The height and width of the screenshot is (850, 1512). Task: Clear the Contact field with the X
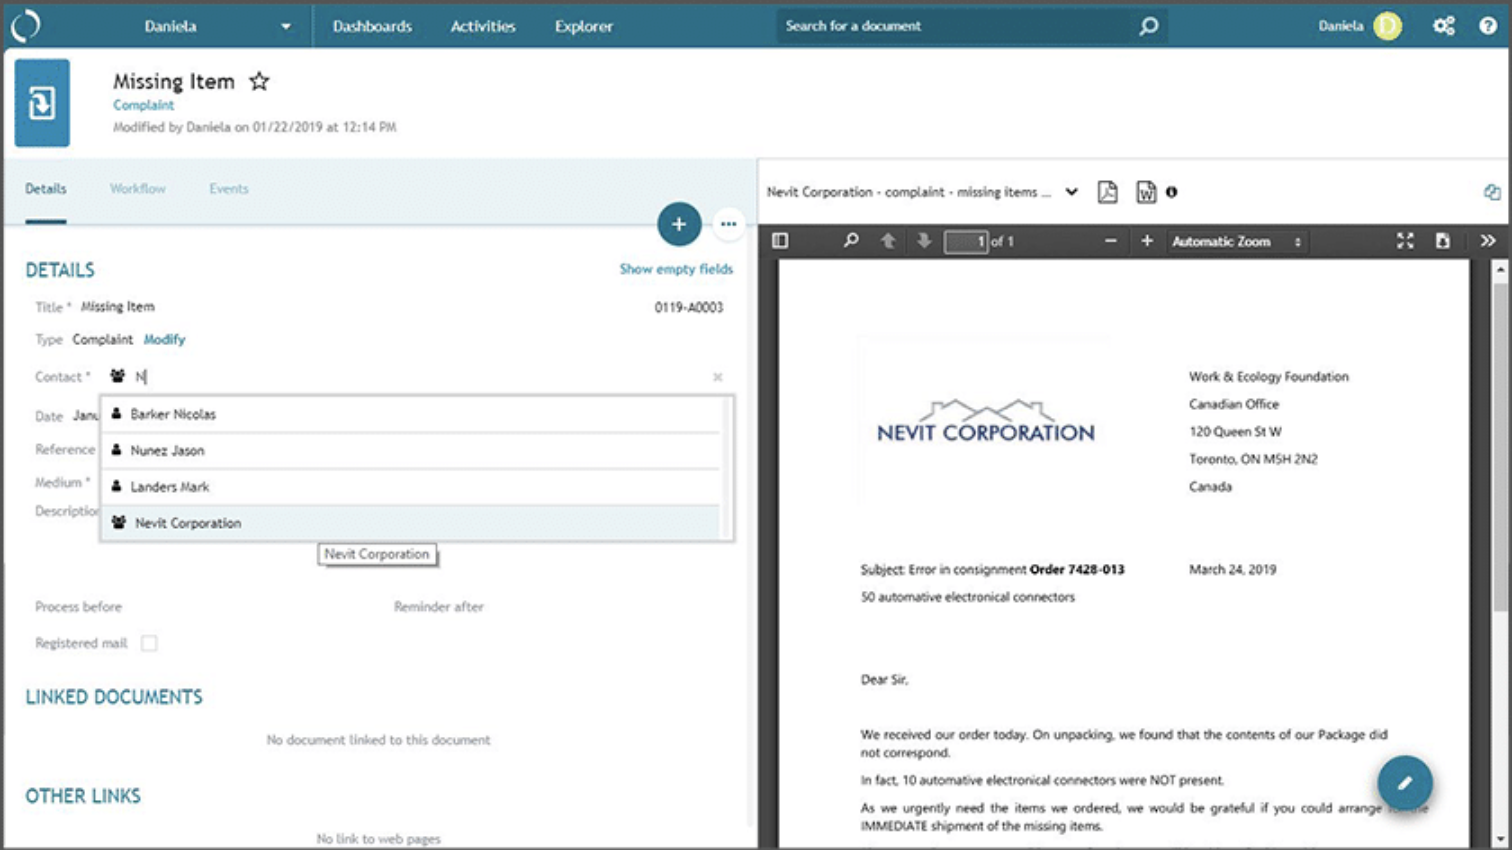(x=717, y=377)
